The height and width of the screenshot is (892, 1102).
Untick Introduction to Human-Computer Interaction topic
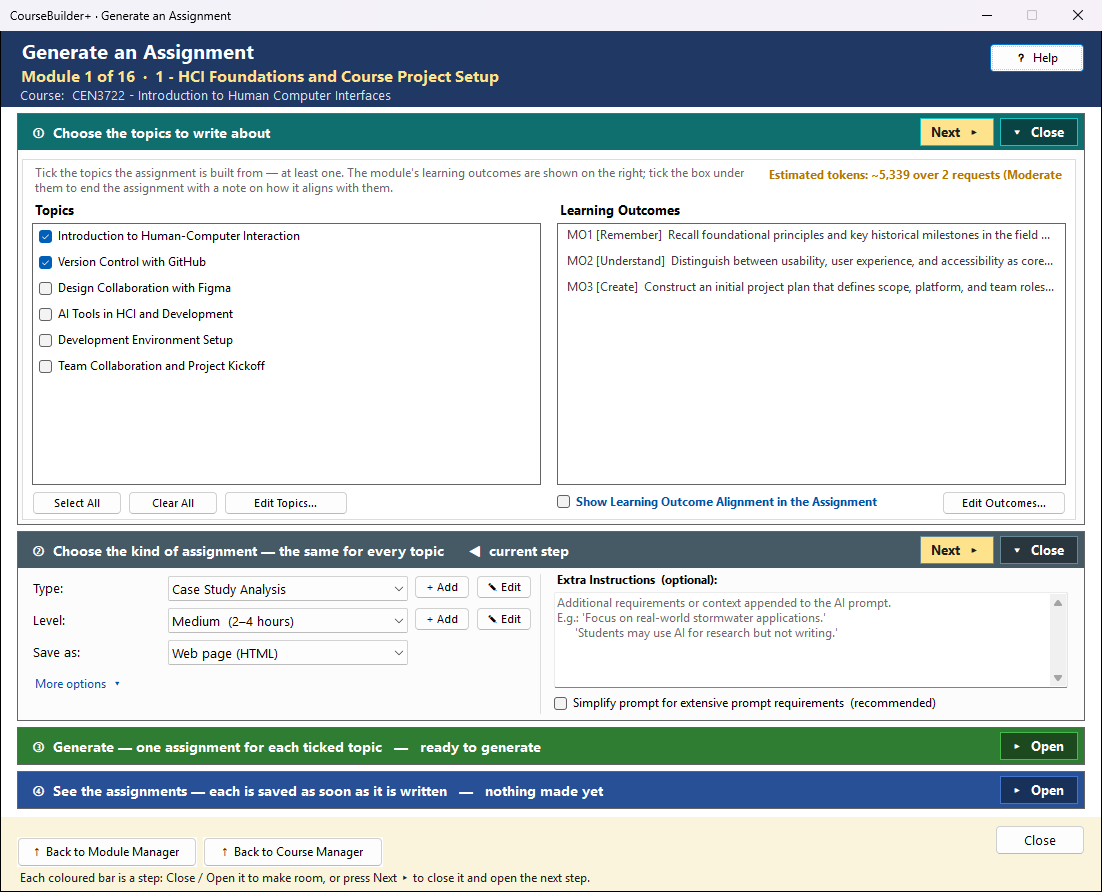pos(46,236)
